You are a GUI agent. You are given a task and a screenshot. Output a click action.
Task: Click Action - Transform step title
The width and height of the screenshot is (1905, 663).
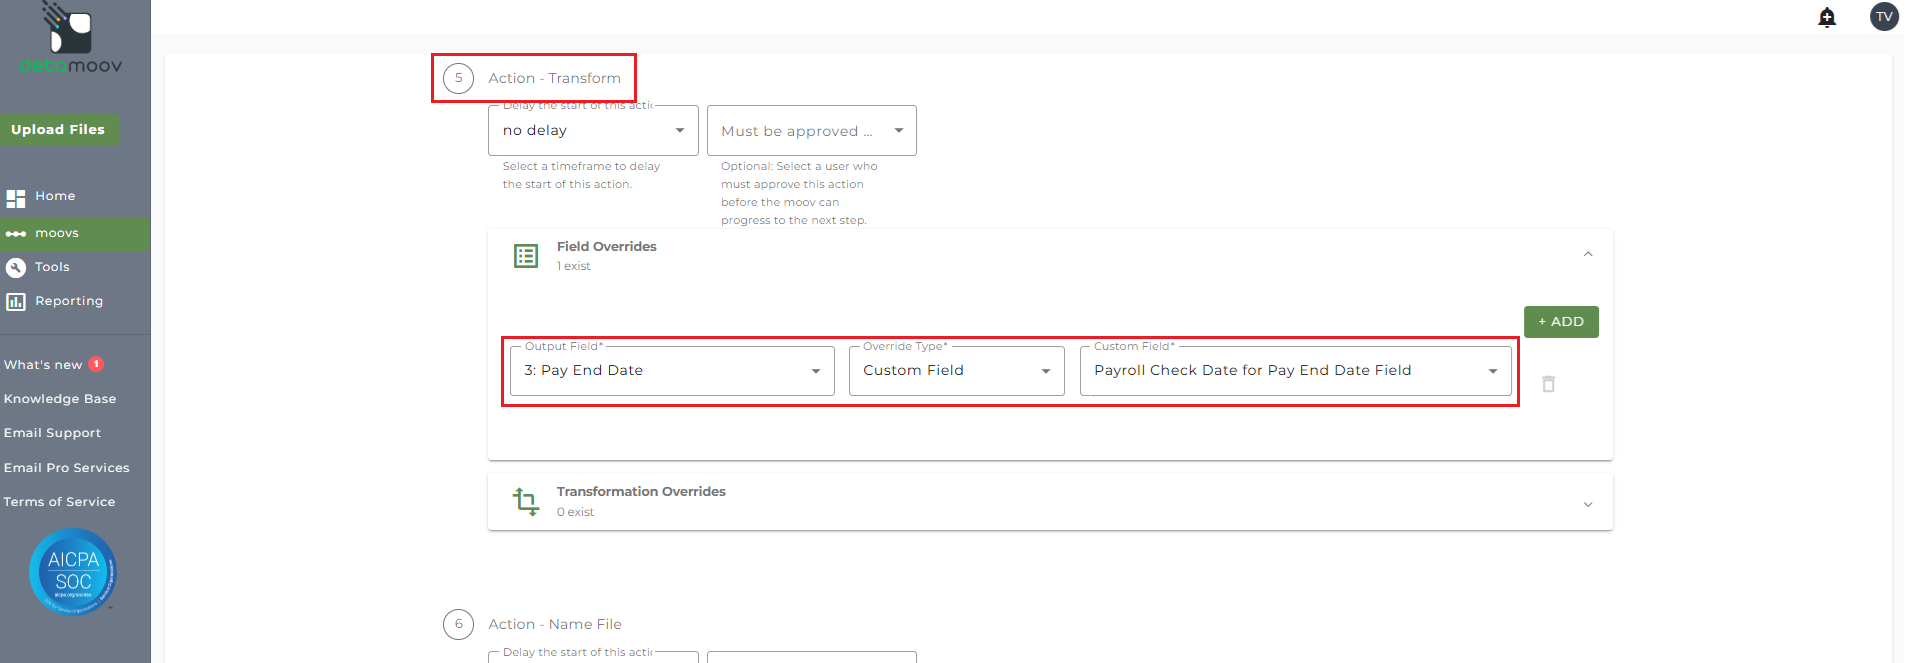point(555,78)
